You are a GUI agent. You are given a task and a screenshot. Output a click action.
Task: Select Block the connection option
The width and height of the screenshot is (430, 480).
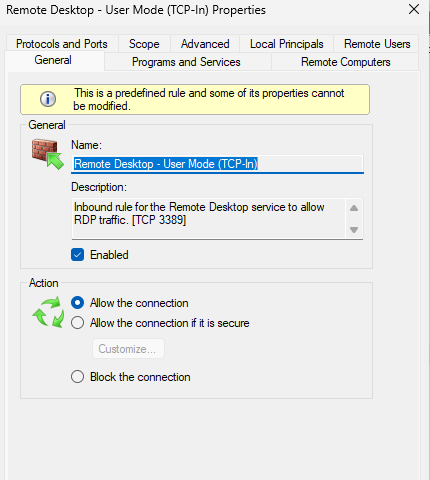point(77,377)
